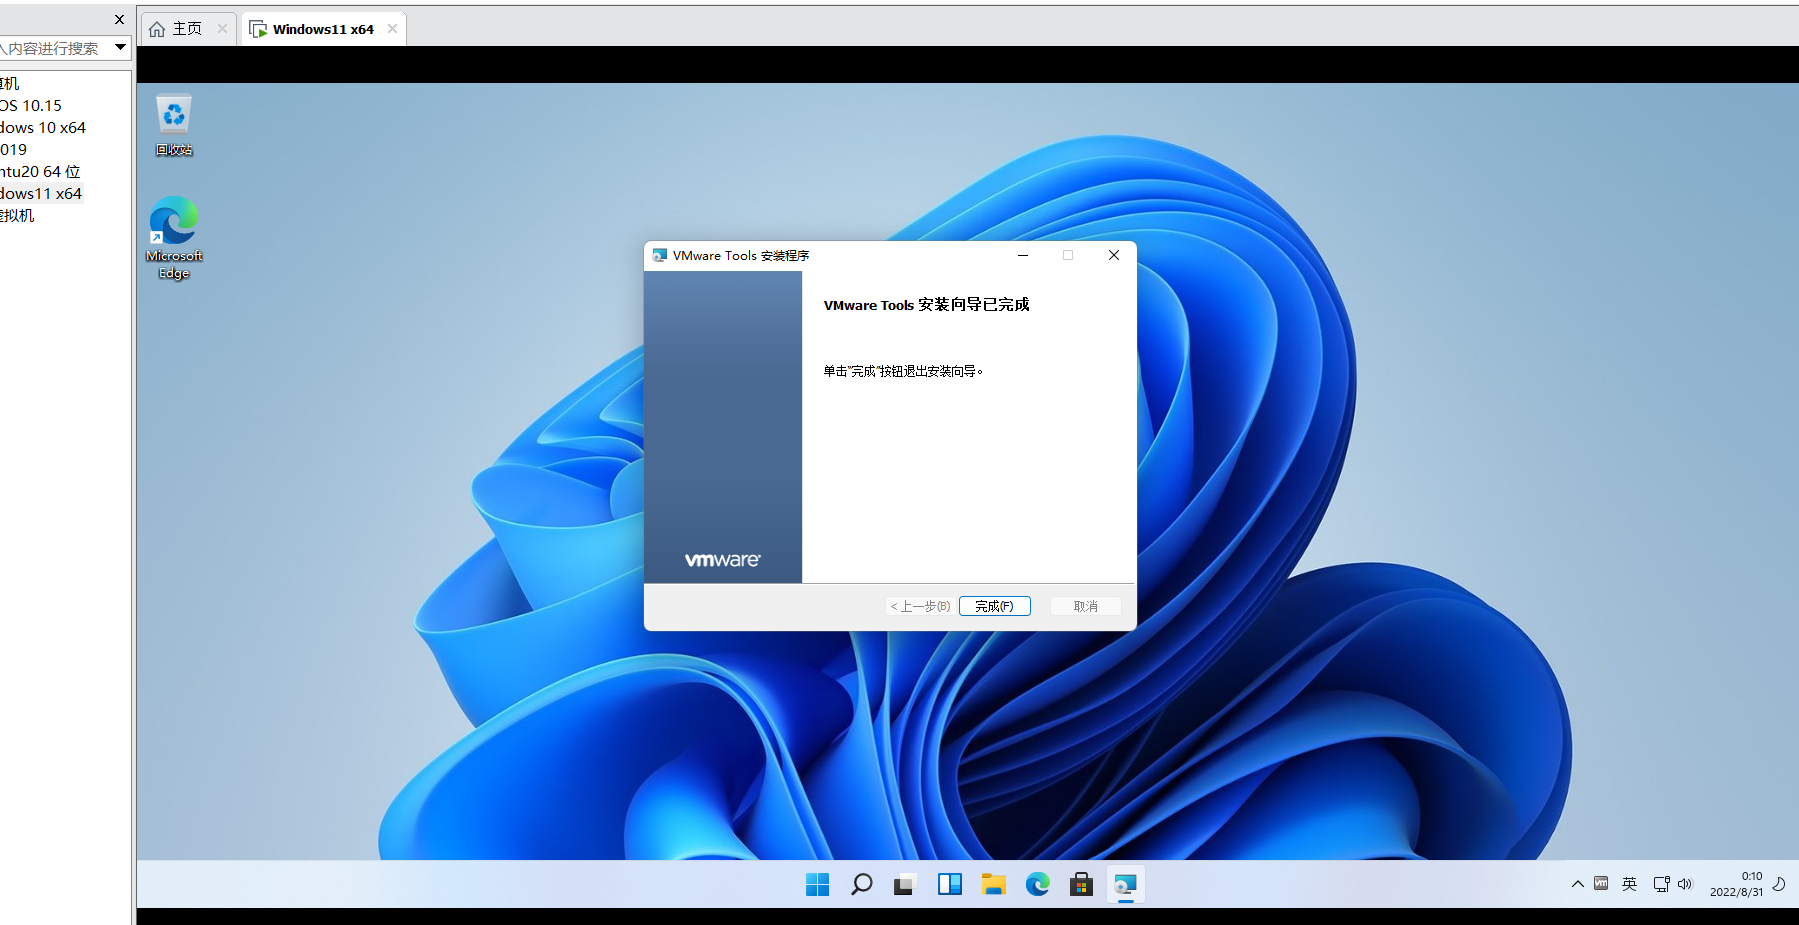Select the top 机 library tree node

click(10, 83)
